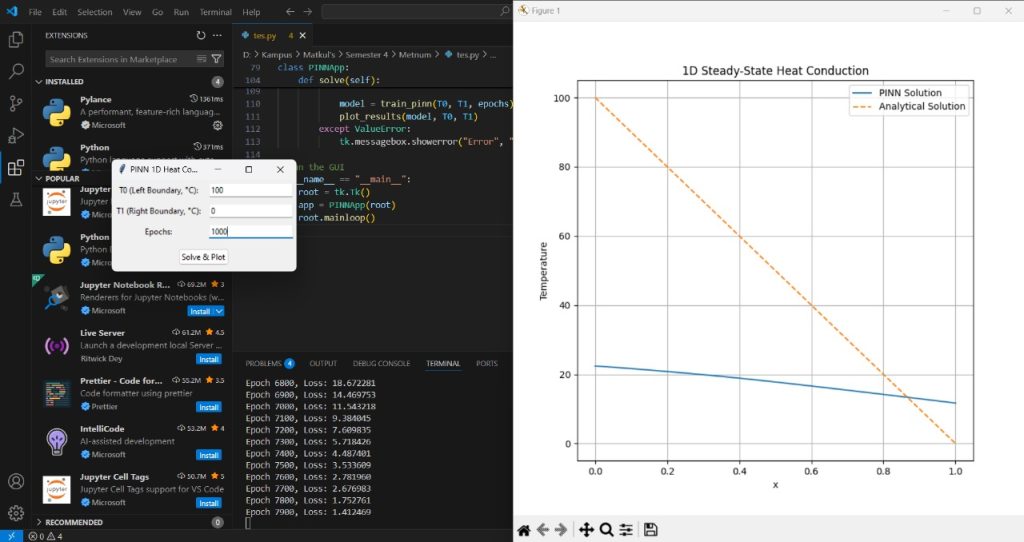Save the figure with the floppy disk icon
This screenshot has height=542, width=1024.
click(650, 529)
